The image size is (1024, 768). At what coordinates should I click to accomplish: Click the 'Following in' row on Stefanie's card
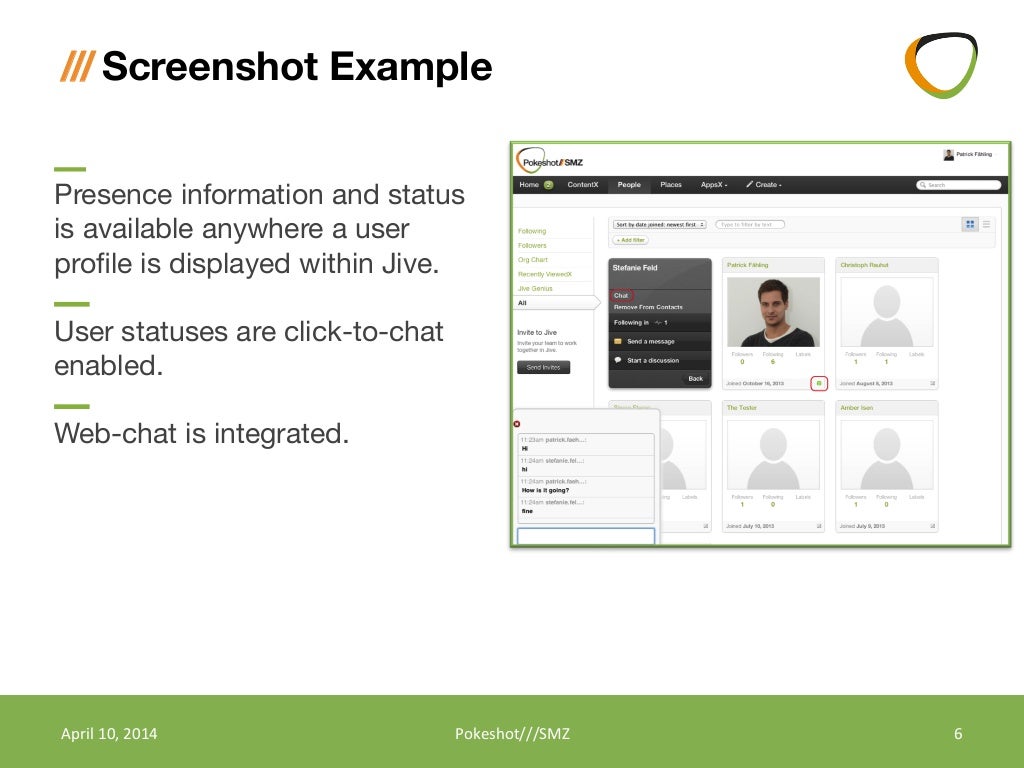click(x=660, y=323)
